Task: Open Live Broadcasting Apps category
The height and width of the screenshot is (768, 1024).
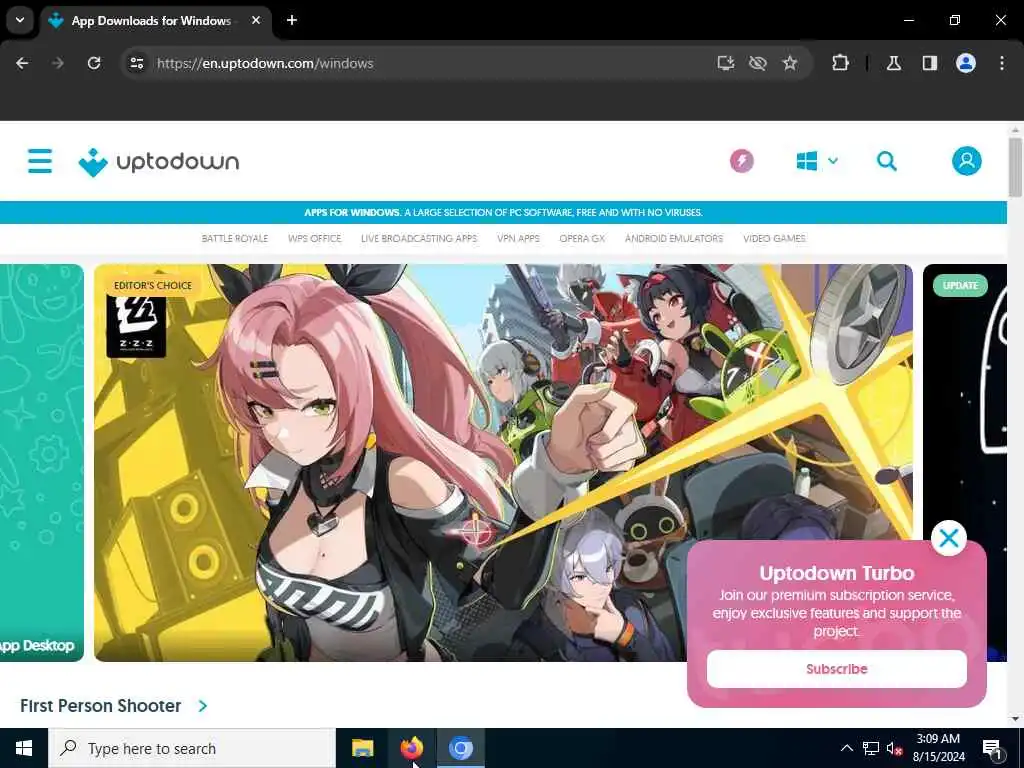Action: pyautogui.click(x=419, y=238)
